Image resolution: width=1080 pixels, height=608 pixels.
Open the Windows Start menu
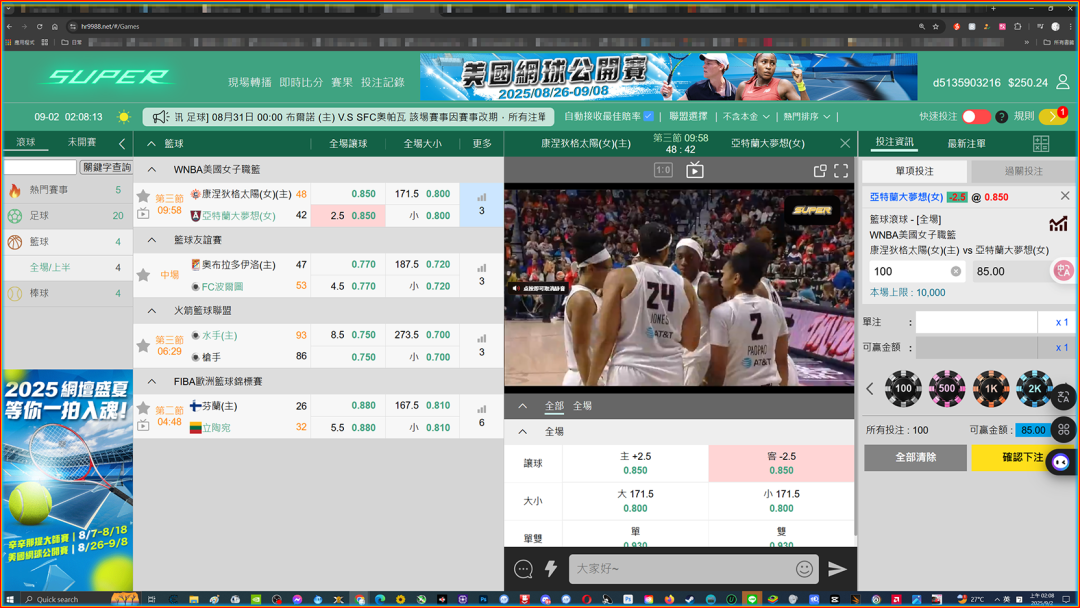[x=10, y=599]
